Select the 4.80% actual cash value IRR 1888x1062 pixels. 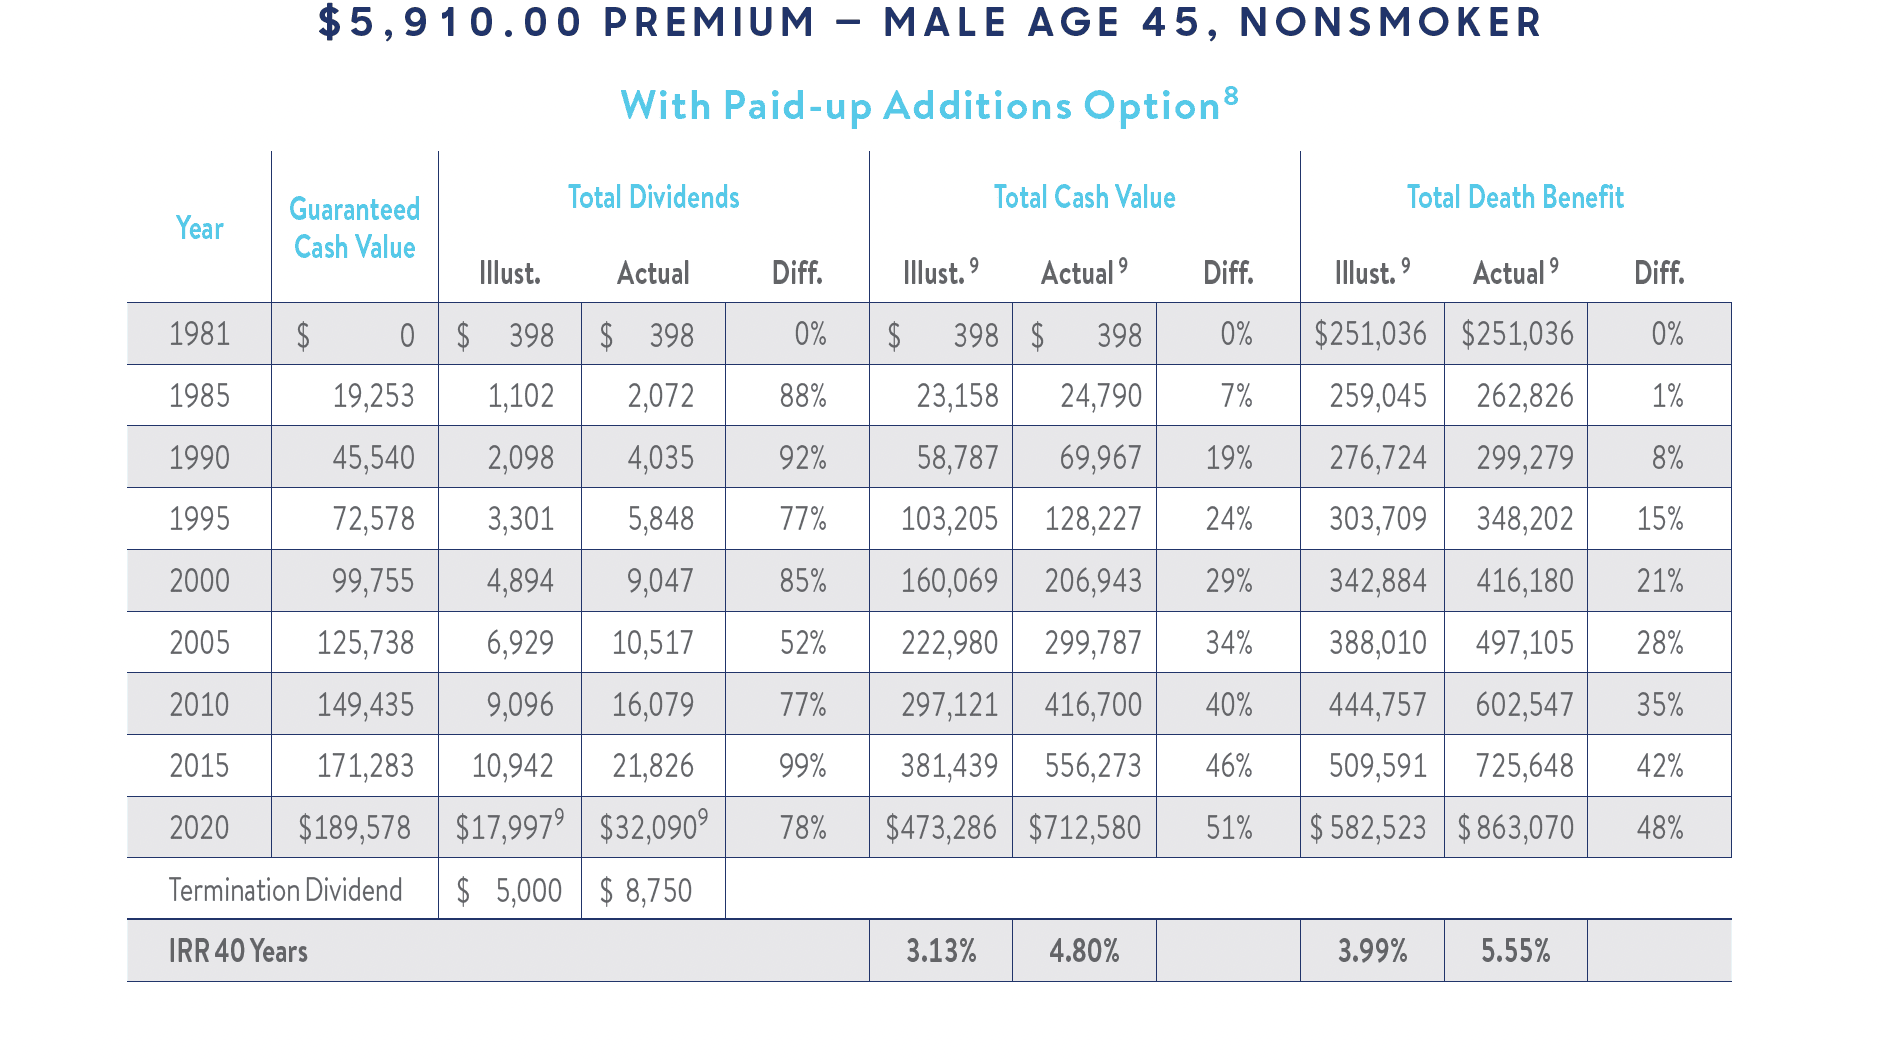point(1084,951)
